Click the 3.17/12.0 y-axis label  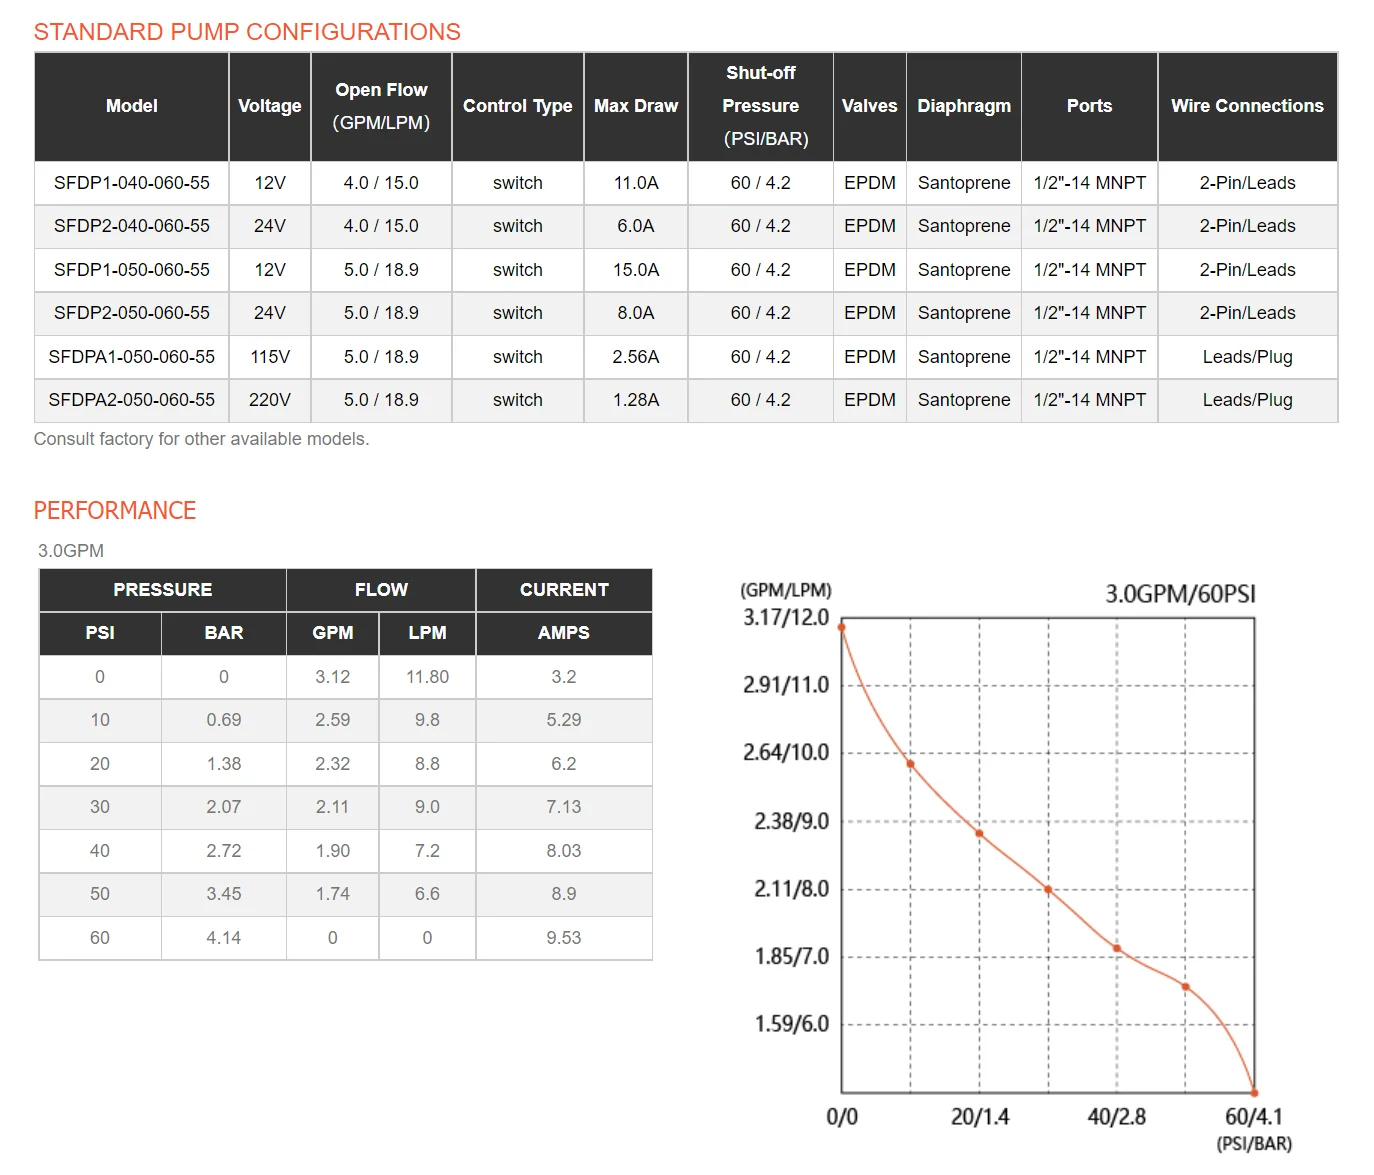tap(786, 617)
